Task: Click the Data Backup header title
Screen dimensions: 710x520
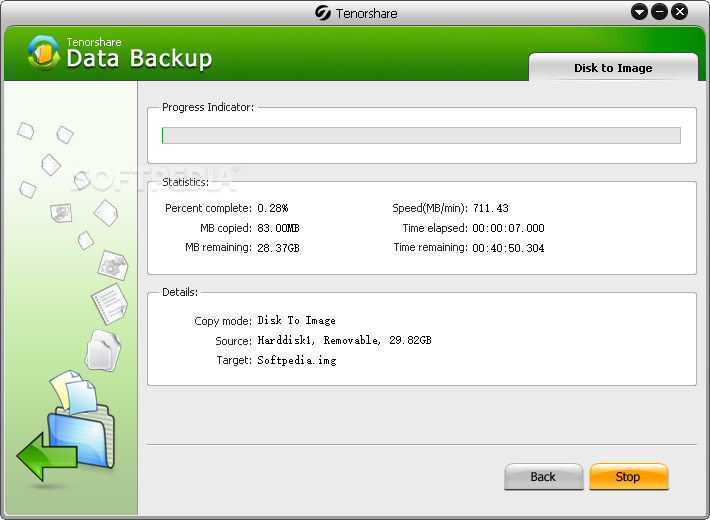Action: coord(139,58)
